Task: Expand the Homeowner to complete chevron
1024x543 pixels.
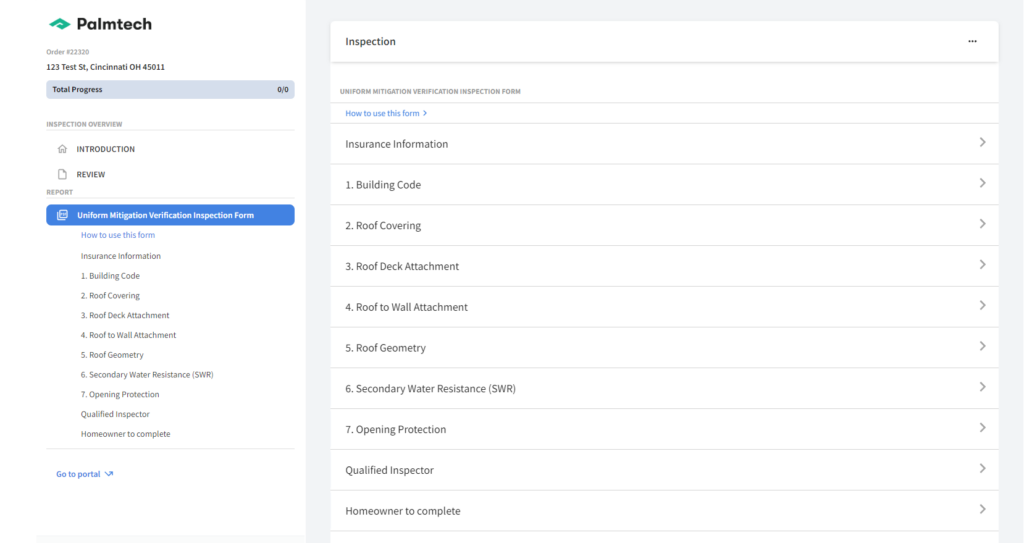Action: point(982,509)
